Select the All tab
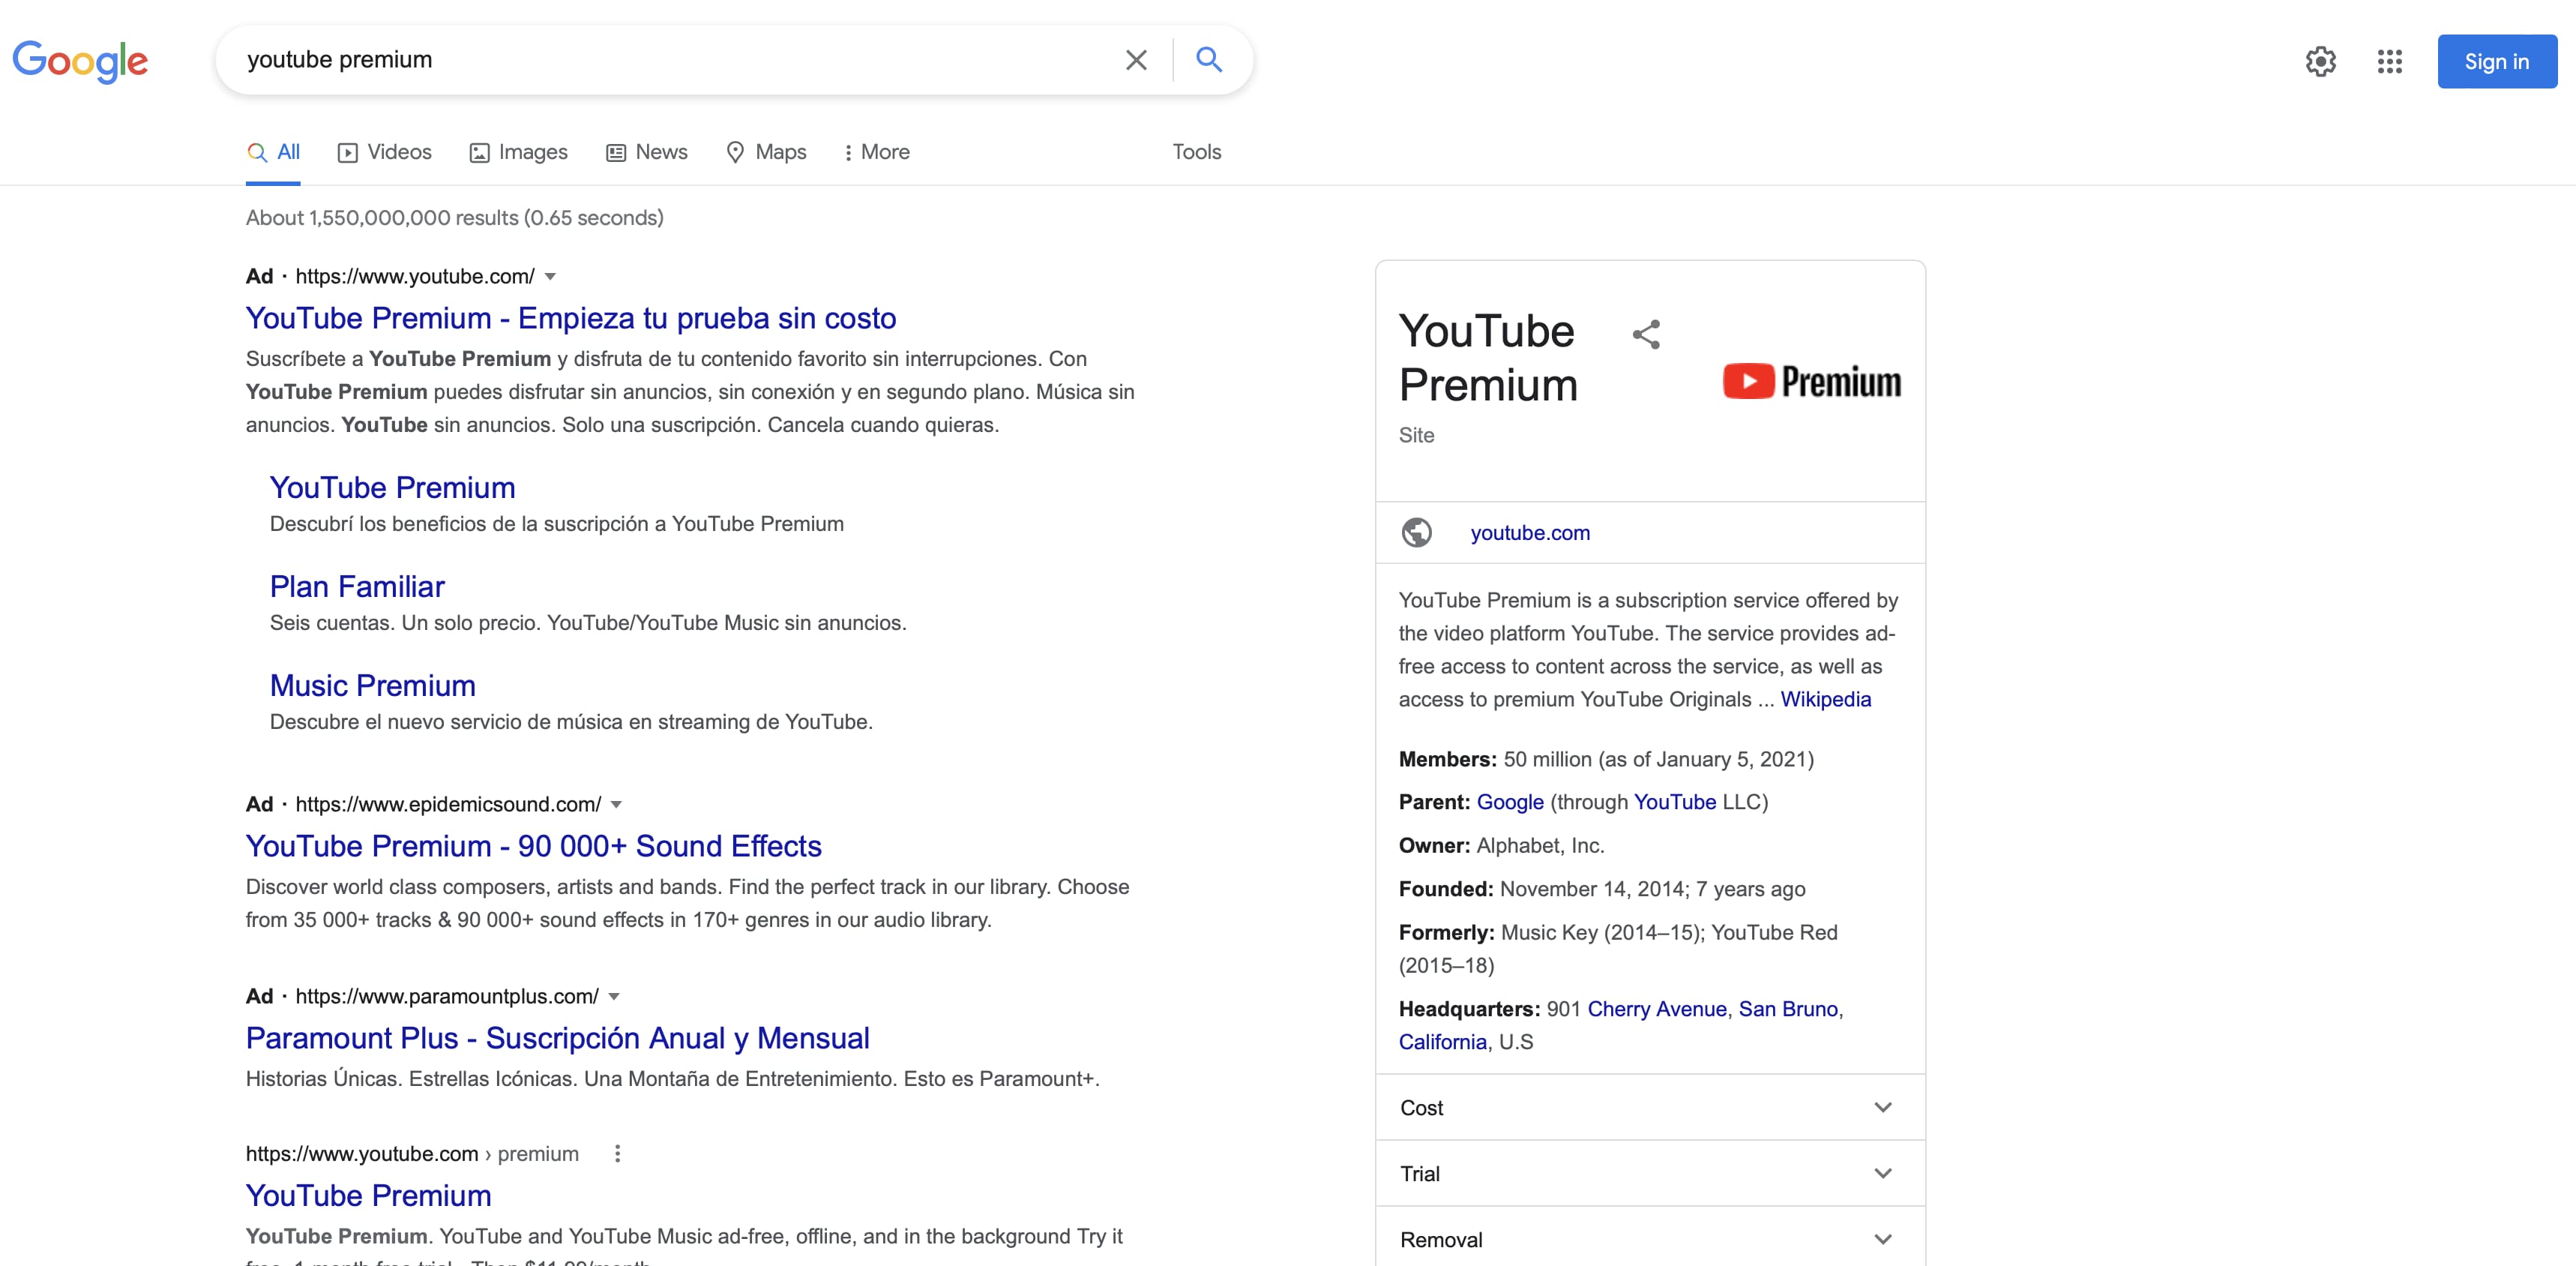Screen dimensions: 2576x1266 (273, 152)
